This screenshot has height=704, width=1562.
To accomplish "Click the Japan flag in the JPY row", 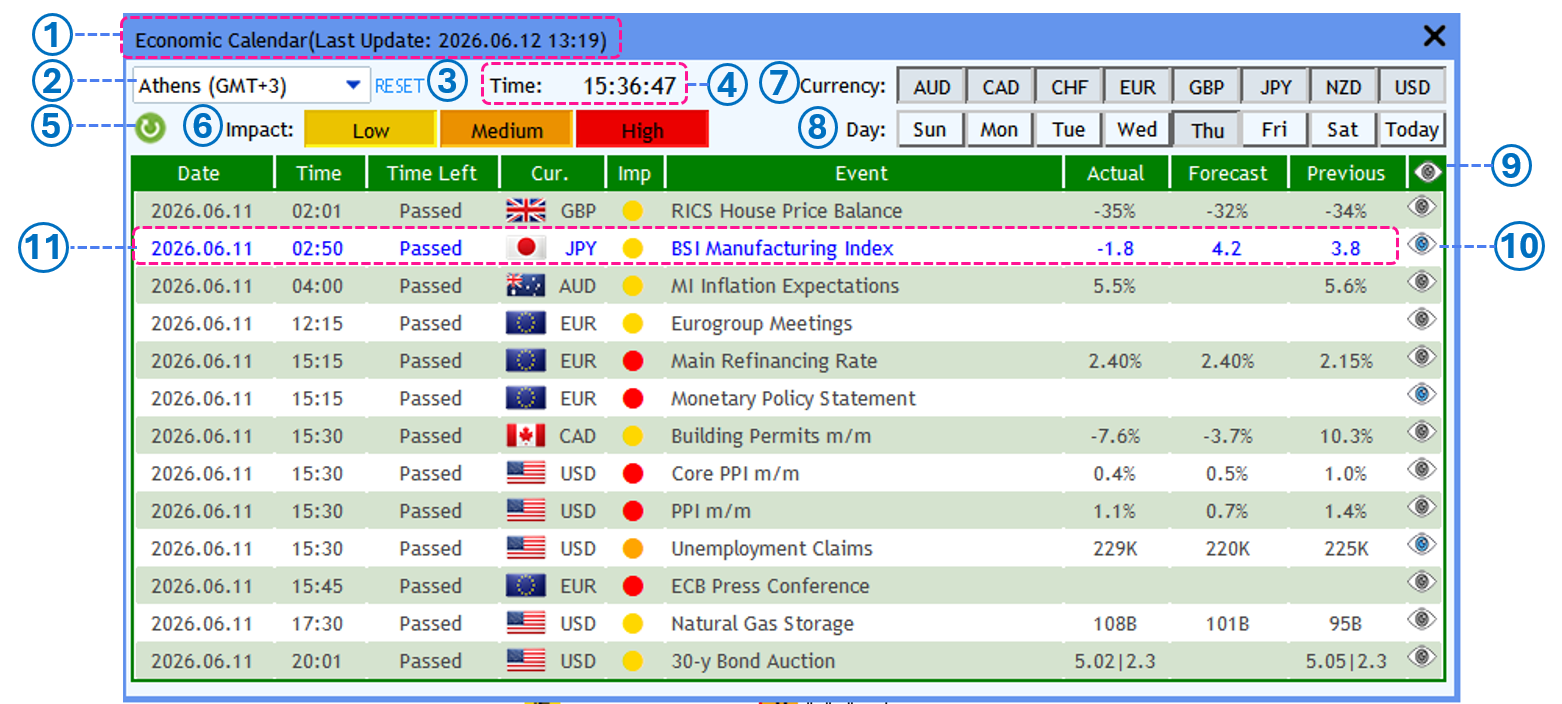I will pyautogui.click(x=526, y=248).
